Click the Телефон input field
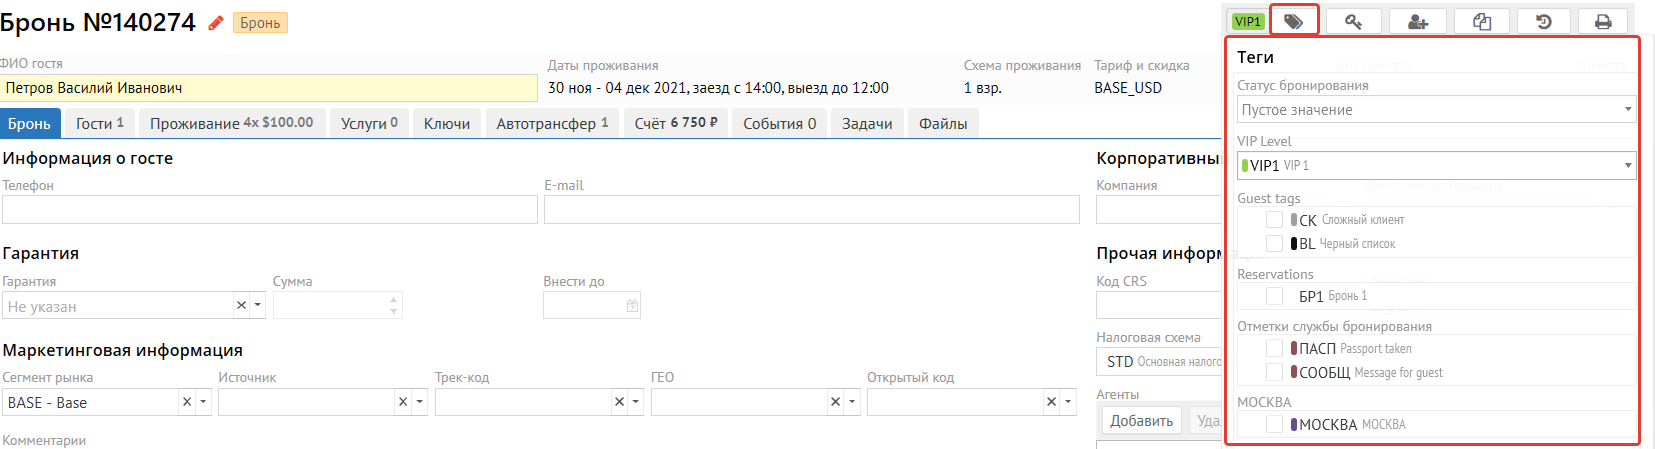1655x449 pixels. 270,209
